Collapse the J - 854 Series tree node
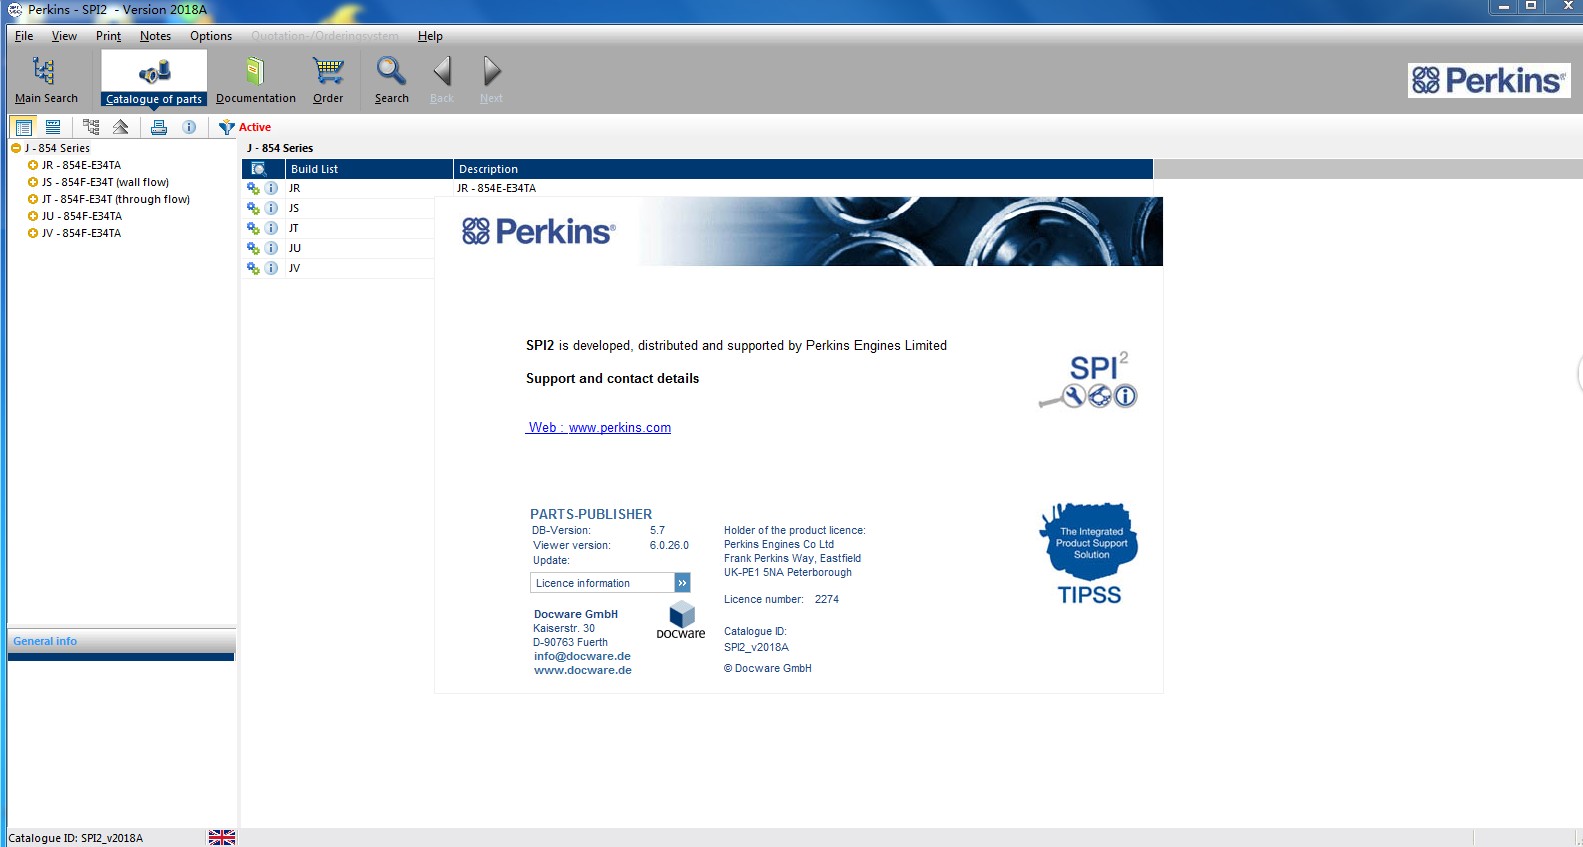Screen dimensions: 1583x847 coord(16,148)
